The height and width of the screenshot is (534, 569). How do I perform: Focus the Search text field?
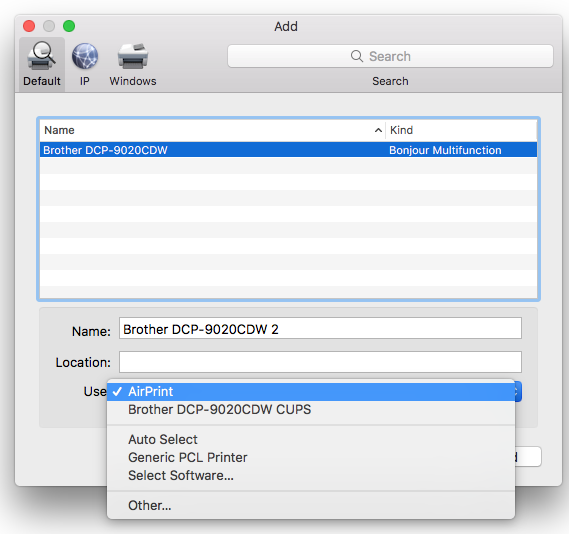390,56
